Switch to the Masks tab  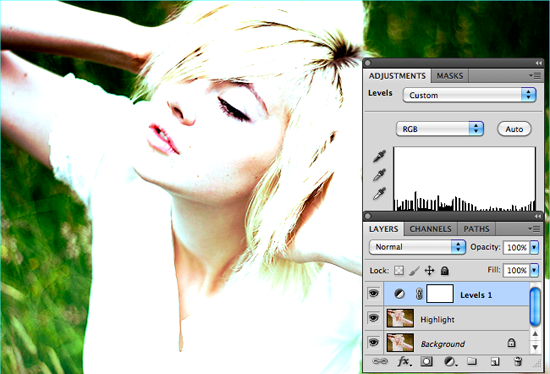[450, 76]
